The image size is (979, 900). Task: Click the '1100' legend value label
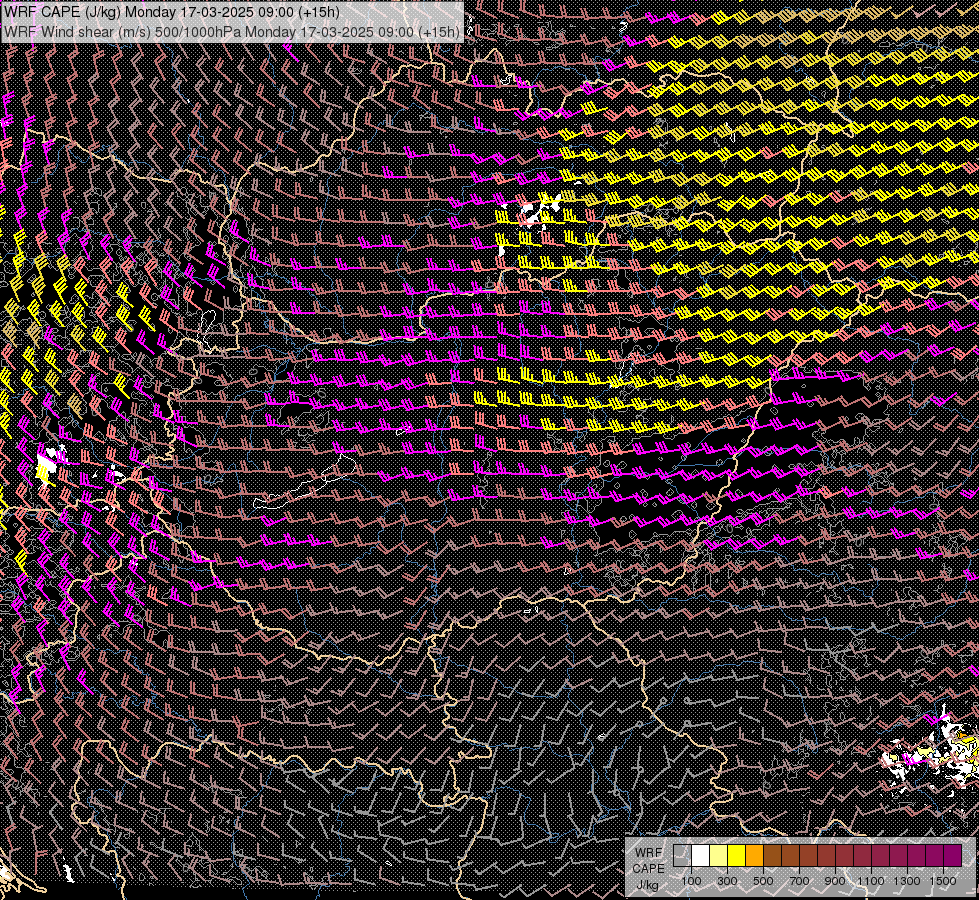[x=870, y=881]
